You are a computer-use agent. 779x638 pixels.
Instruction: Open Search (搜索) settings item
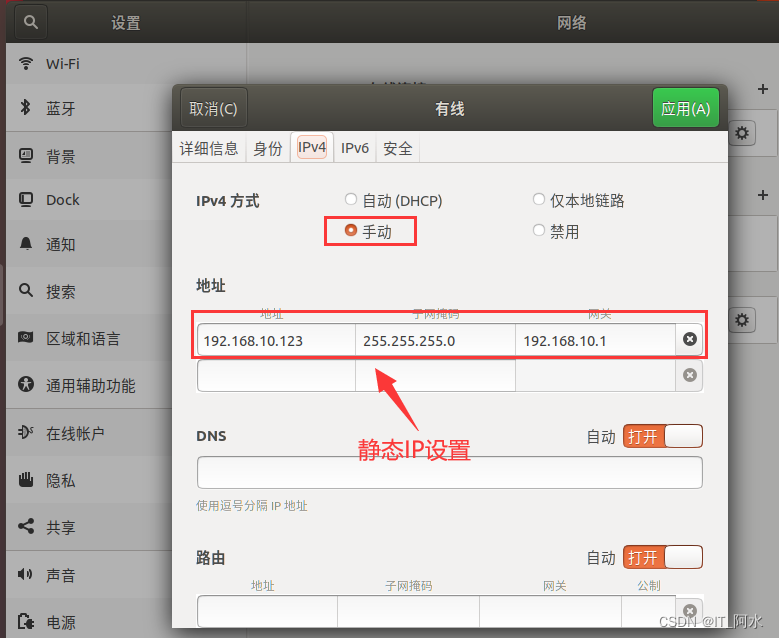point(89,291)
